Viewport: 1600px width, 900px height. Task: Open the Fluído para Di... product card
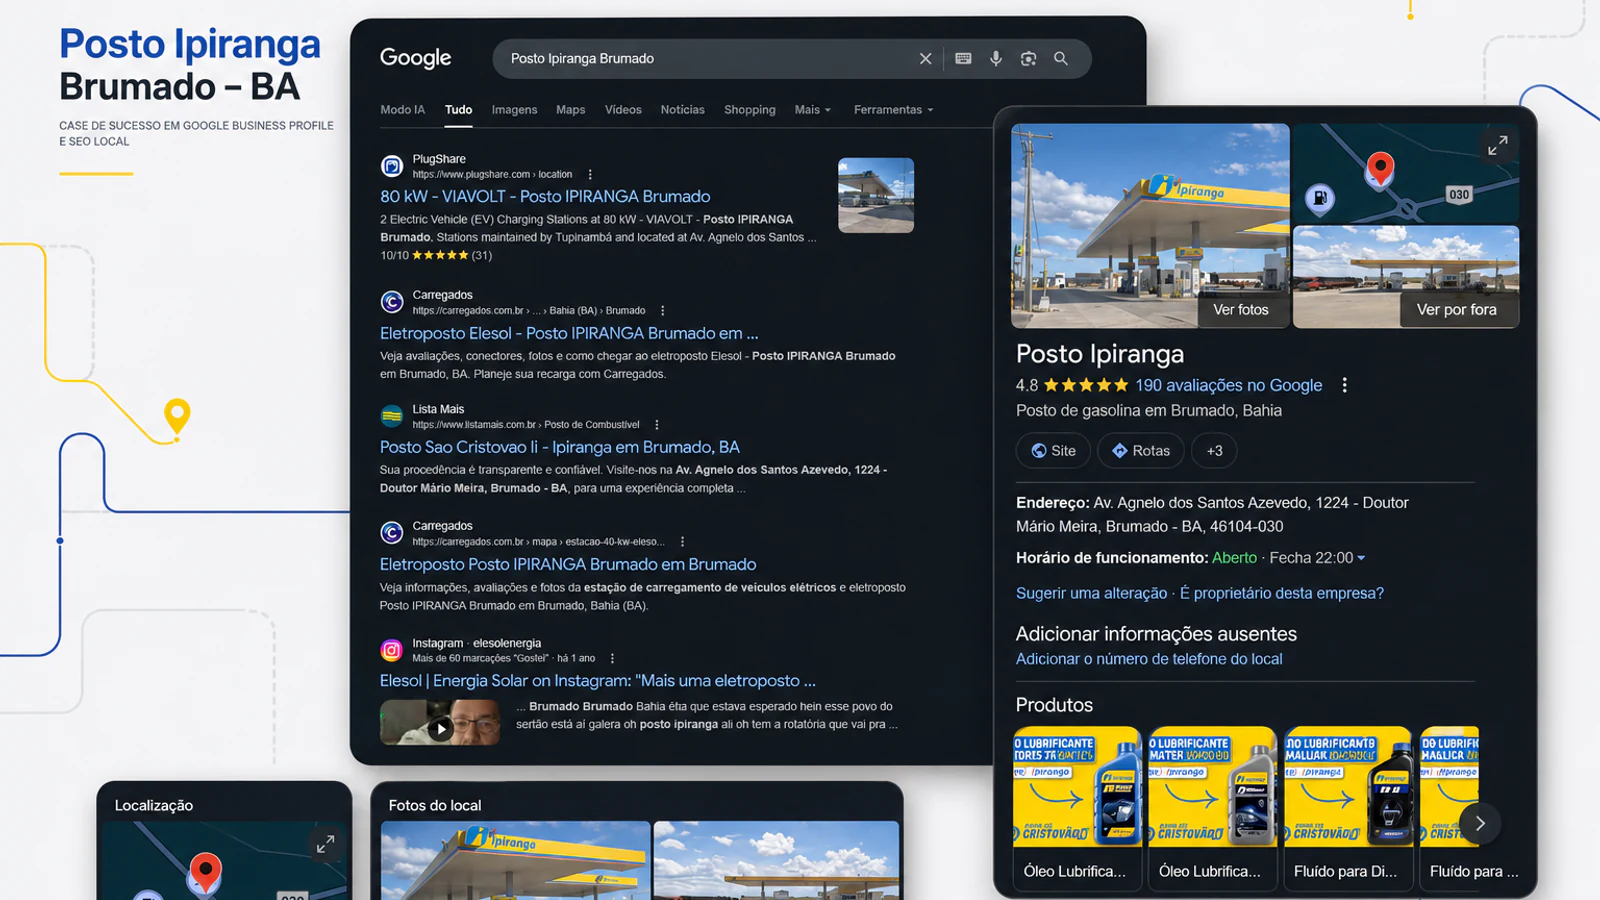1348,807
